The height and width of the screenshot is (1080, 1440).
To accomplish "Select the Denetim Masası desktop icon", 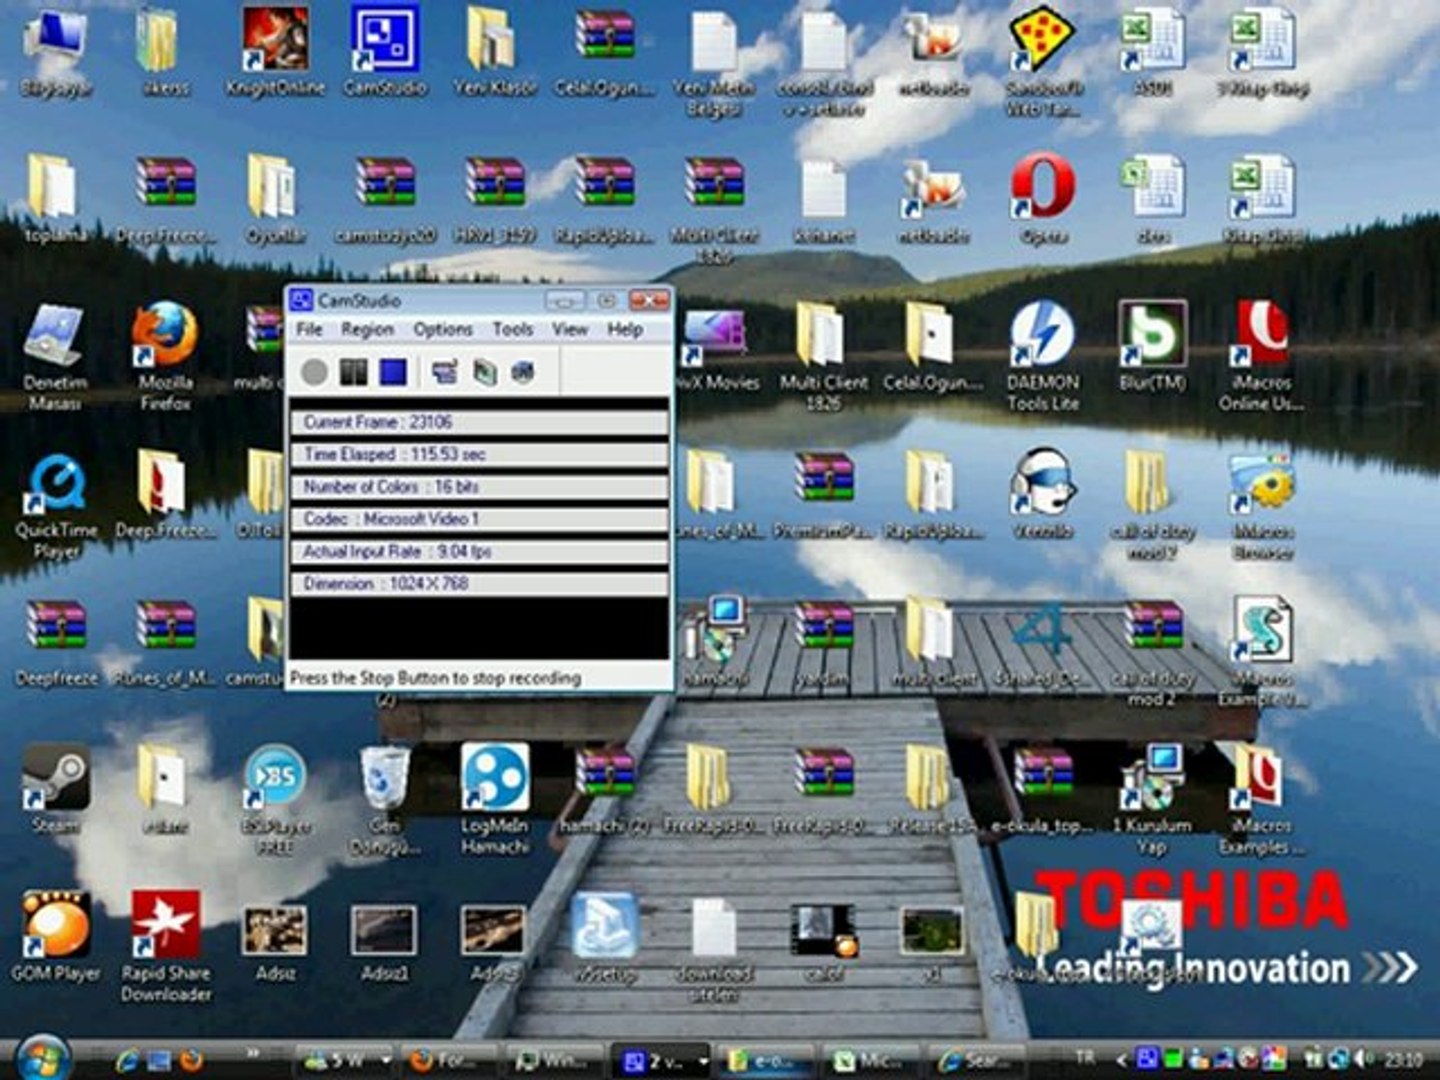I will coord(55,356).
